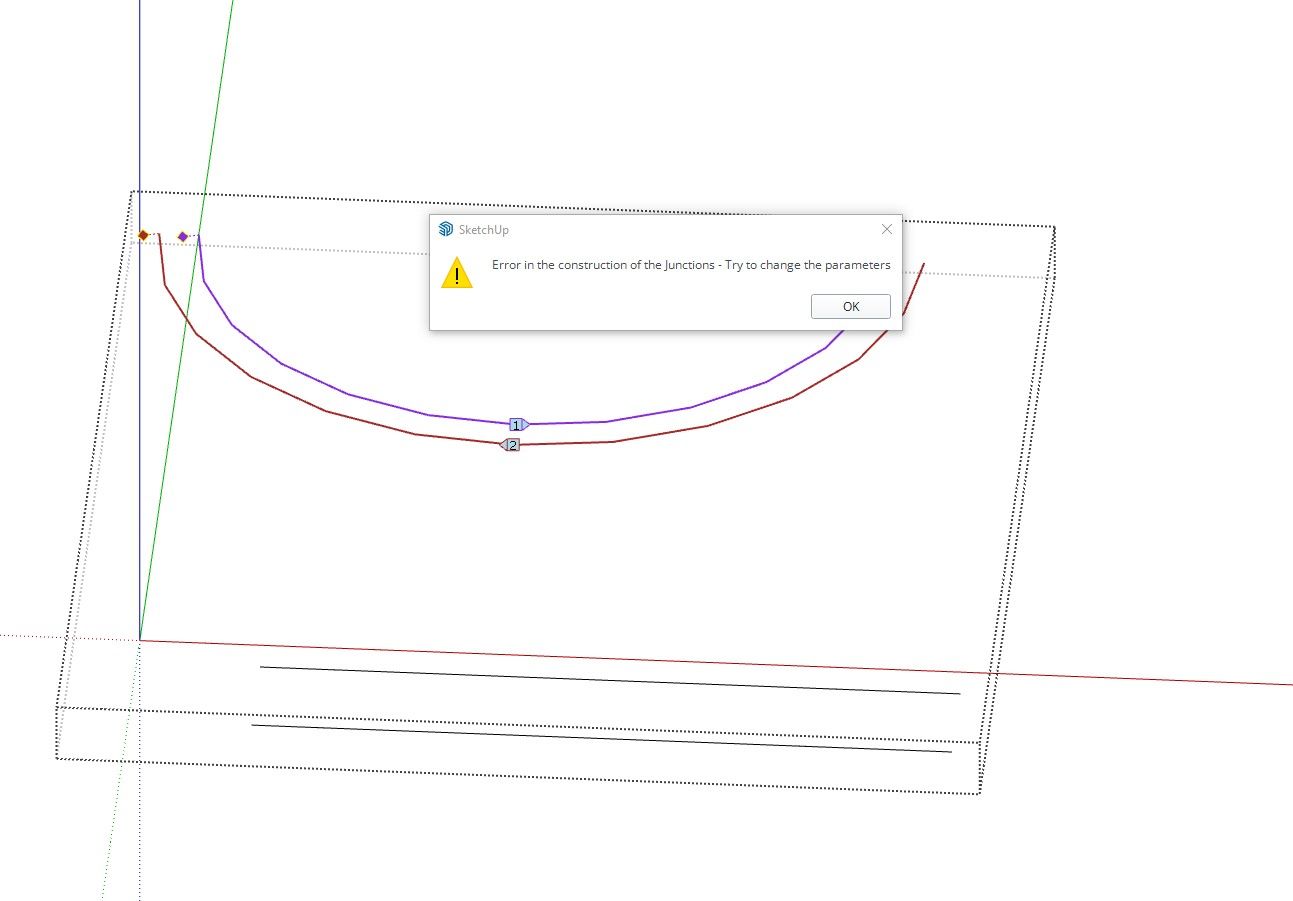Image resolution: width=1293 pixels, height=901 pixels.
Task: Close the SketchUp error dialog with X
Action: point(886,229)
